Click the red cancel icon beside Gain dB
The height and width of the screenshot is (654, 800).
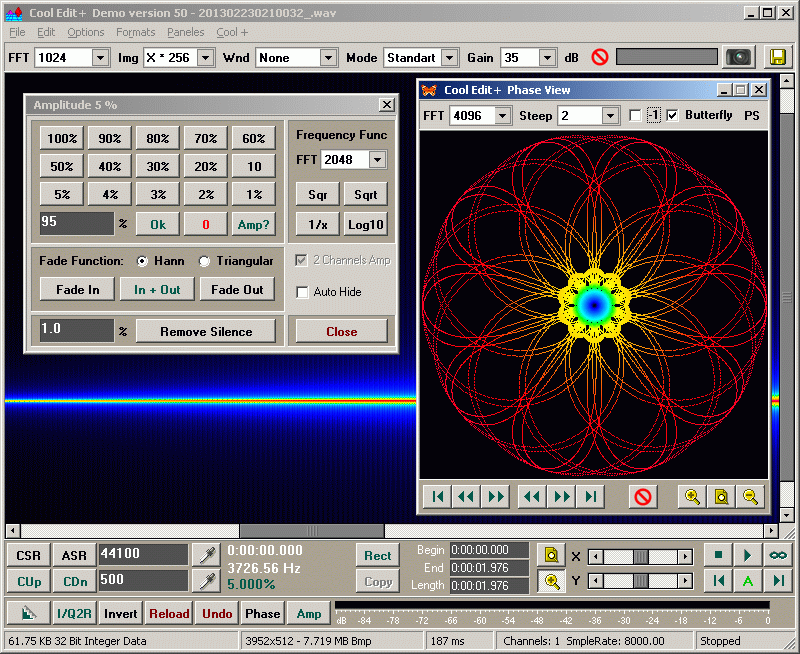point(599,57)
